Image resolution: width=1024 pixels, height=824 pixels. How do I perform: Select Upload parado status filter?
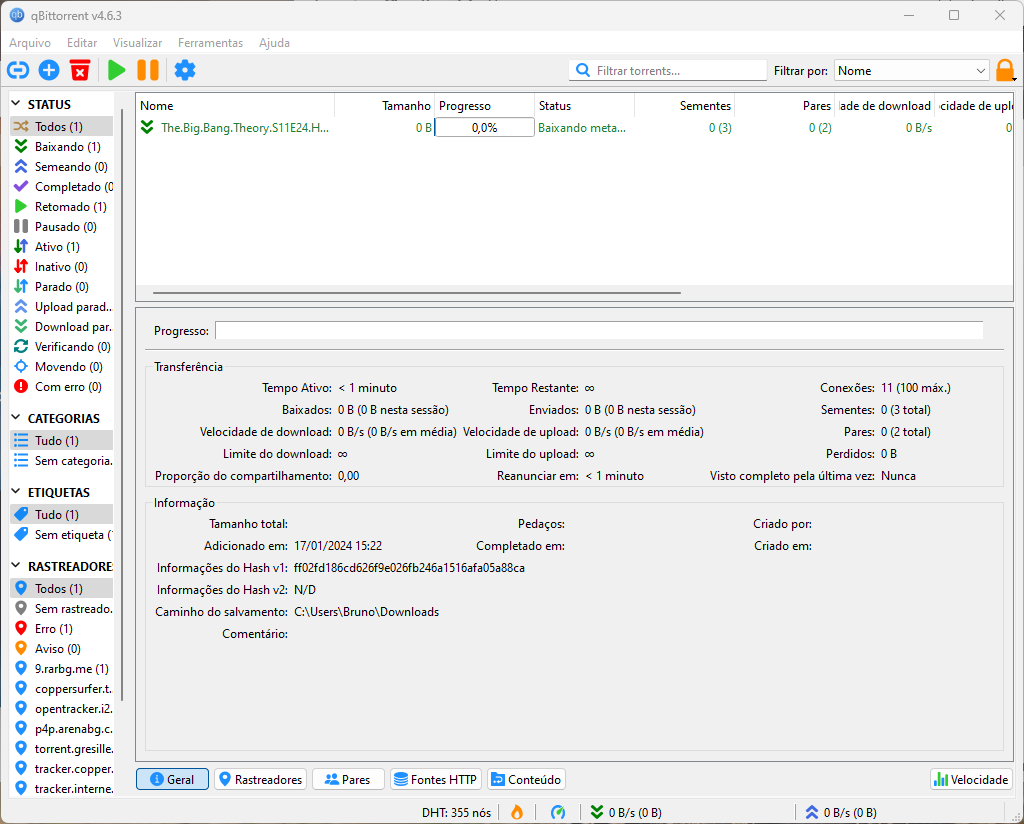pyautogui.click(x=62, y=307)
